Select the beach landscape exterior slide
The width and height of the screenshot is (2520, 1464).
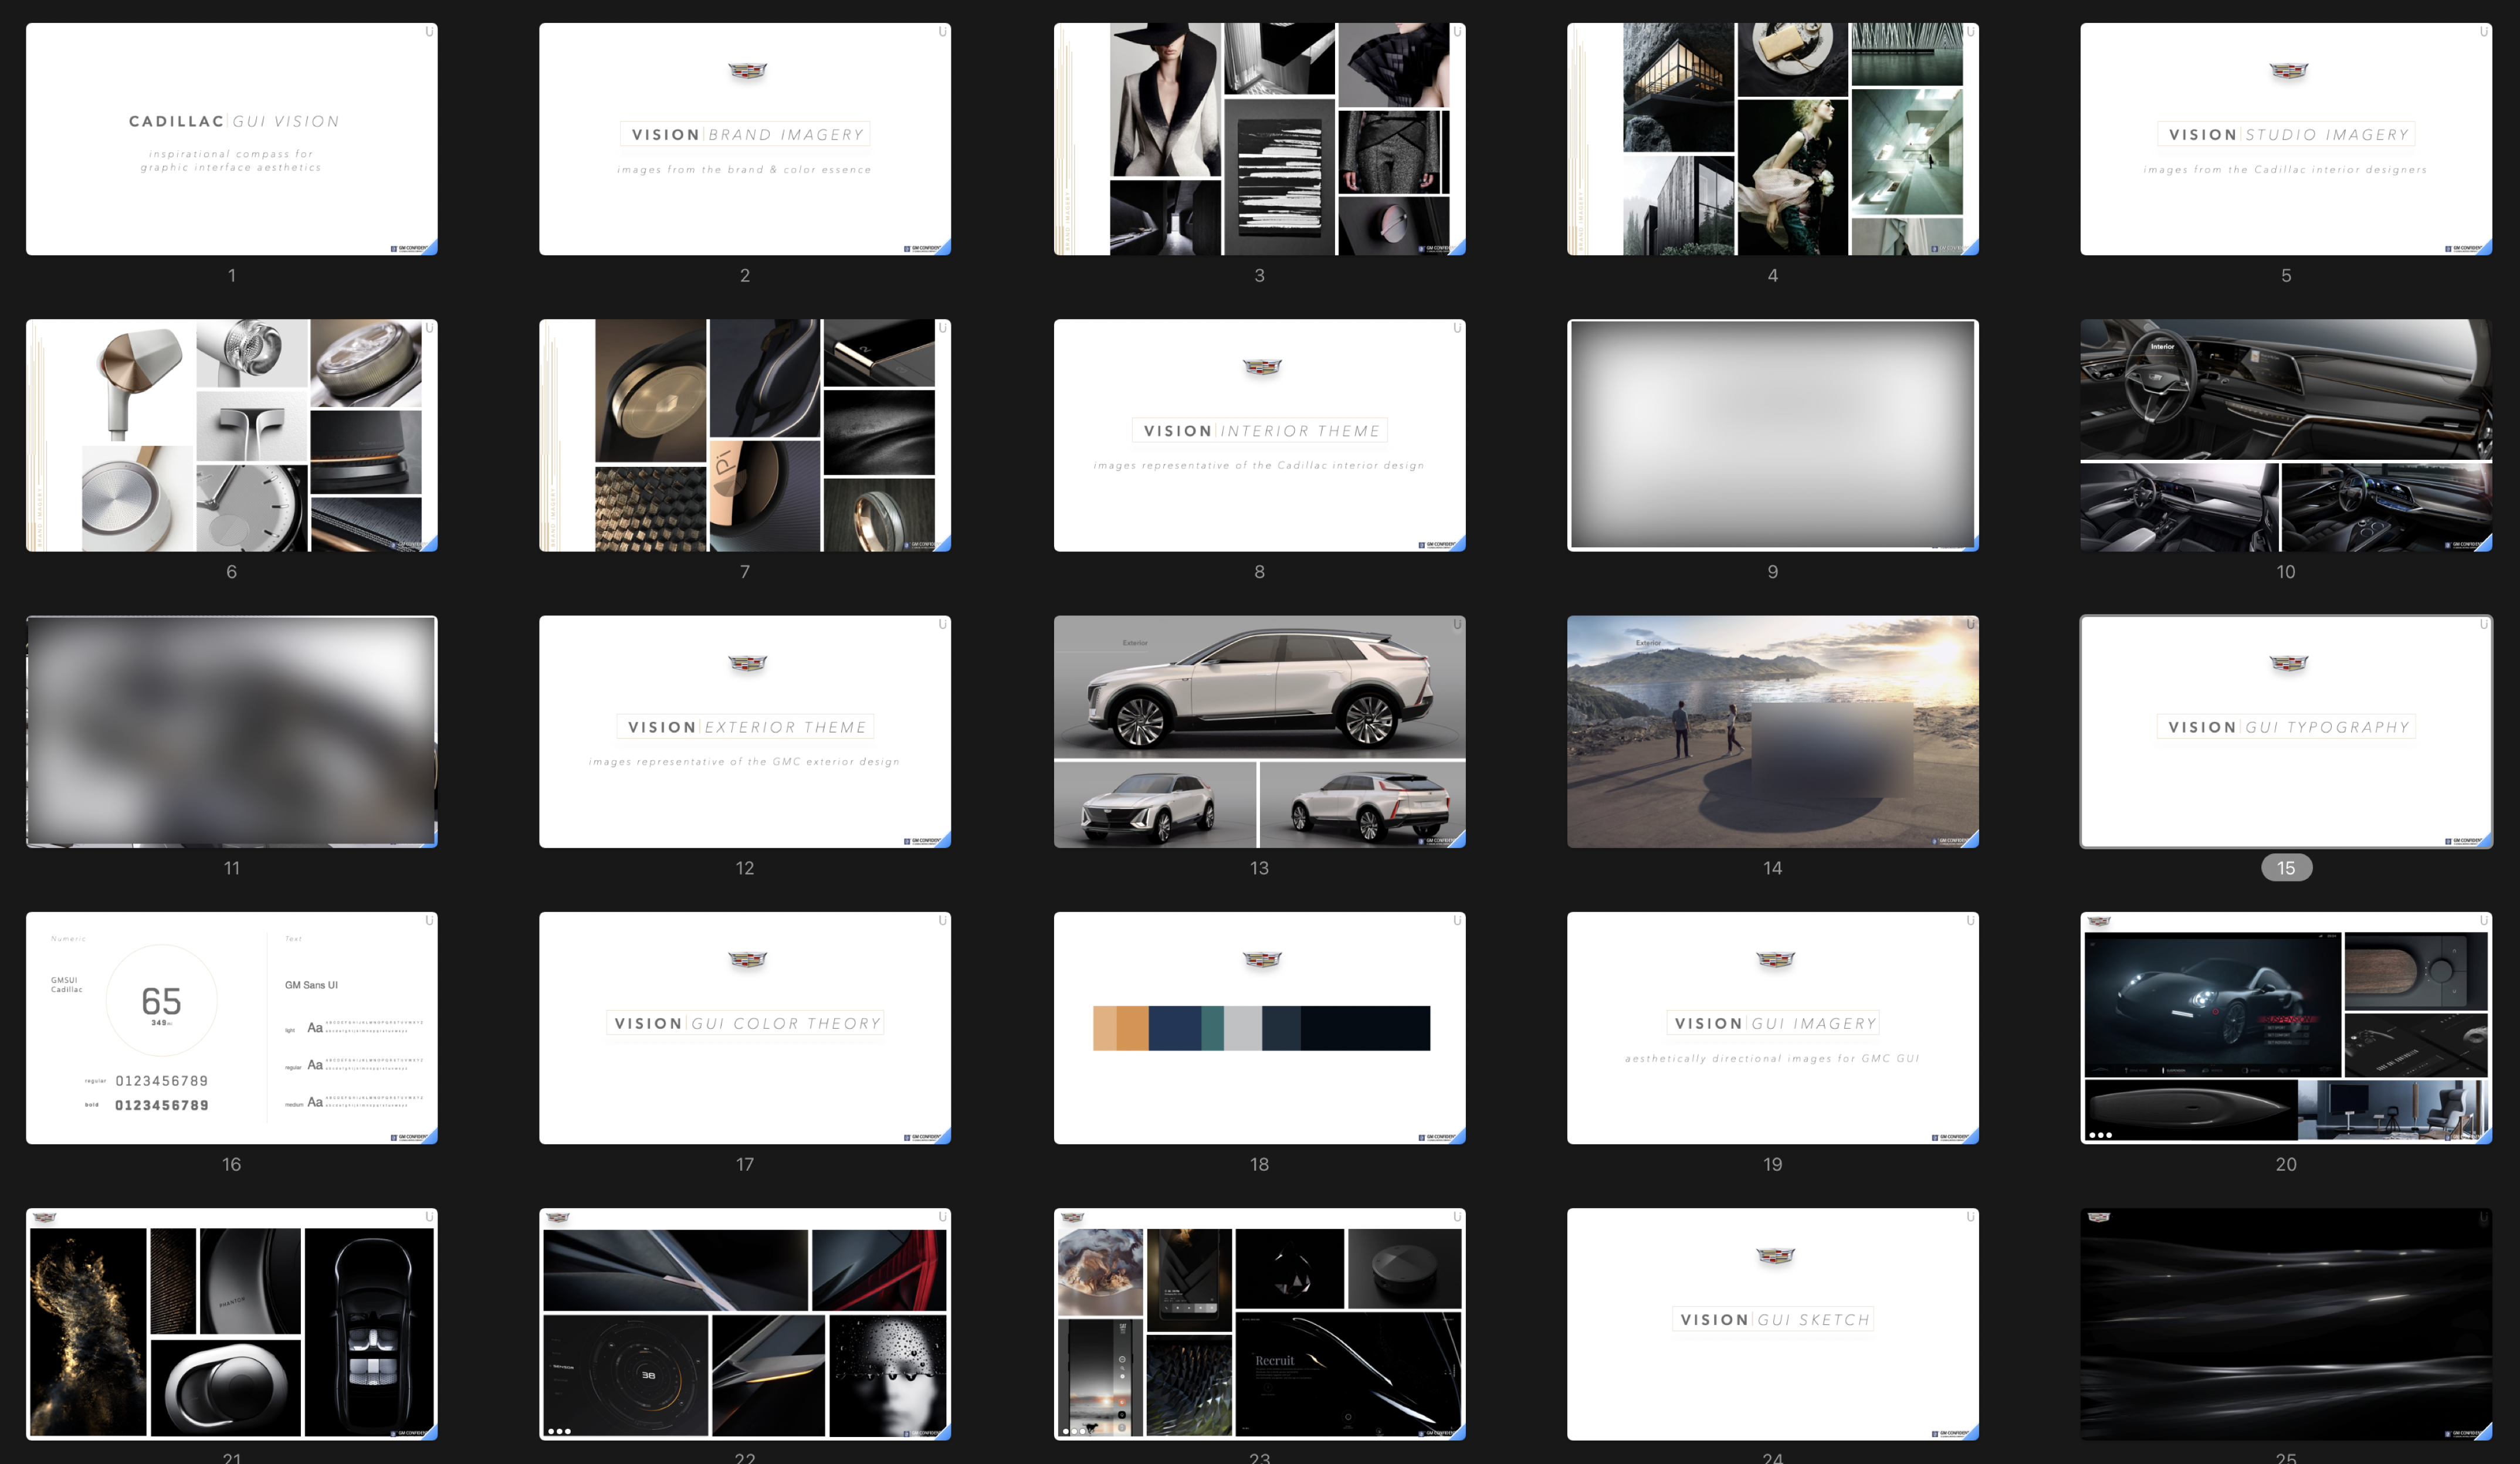[x=1772, y=731]
